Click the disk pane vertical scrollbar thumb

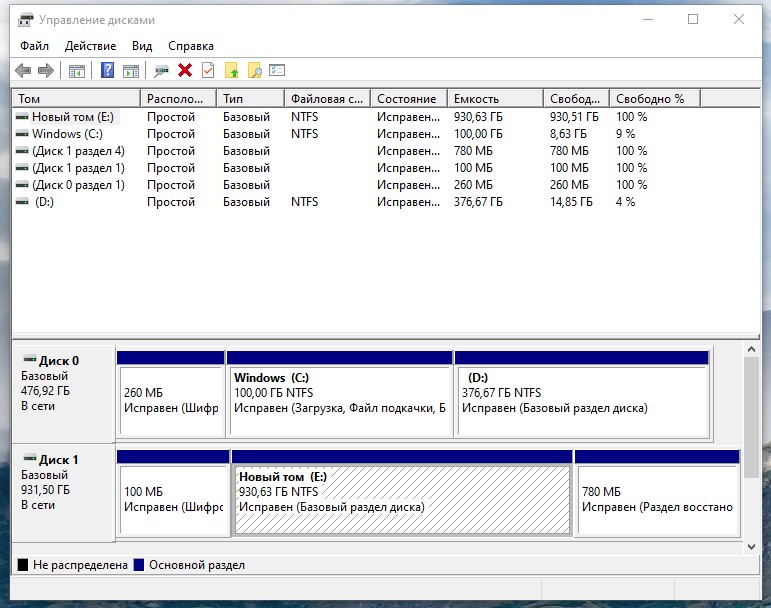(x=751, y=417)
